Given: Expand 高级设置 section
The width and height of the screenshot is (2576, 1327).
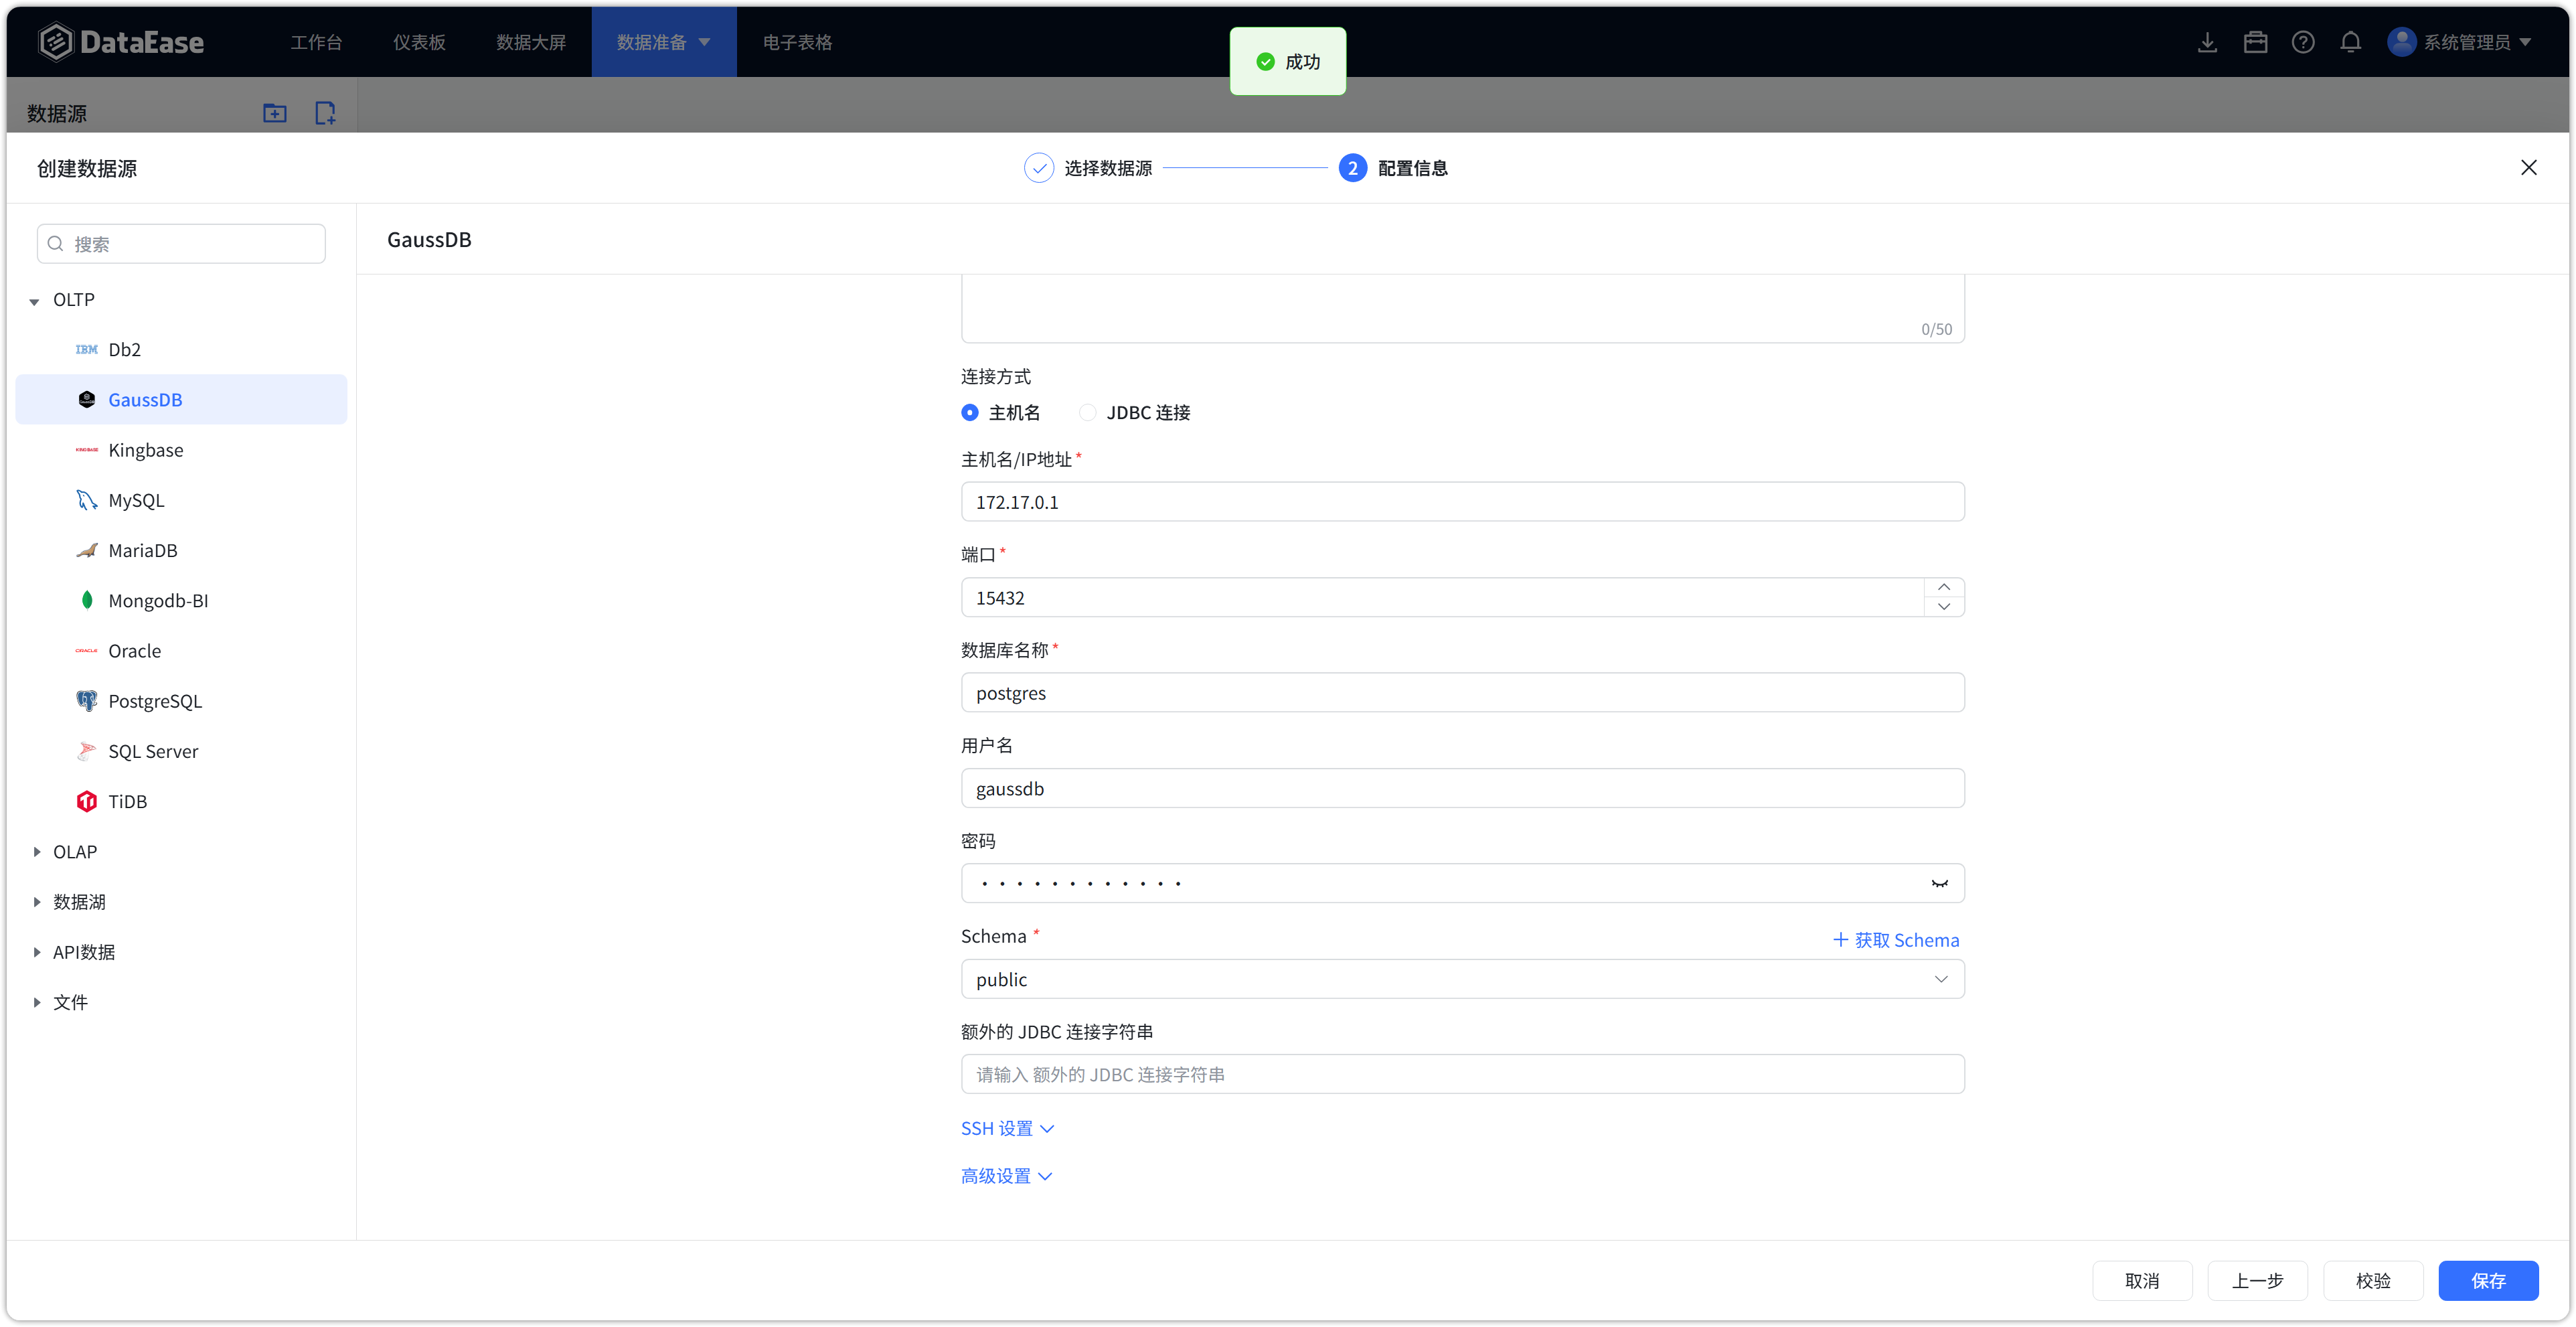Looking at the screenshot, I should click(x=1006, y=1177).
